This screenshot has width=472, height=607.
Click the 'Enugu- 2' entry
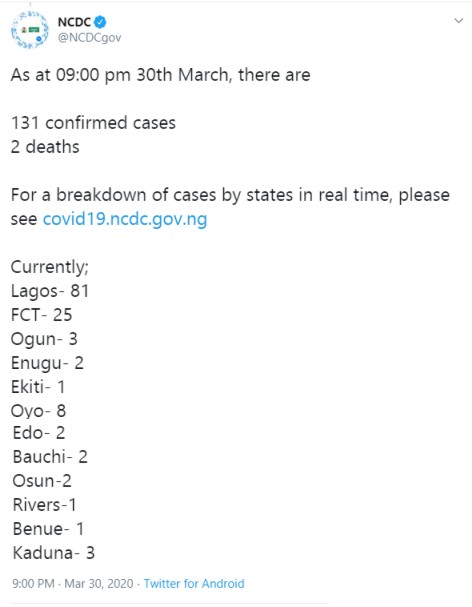click(47, 363)
